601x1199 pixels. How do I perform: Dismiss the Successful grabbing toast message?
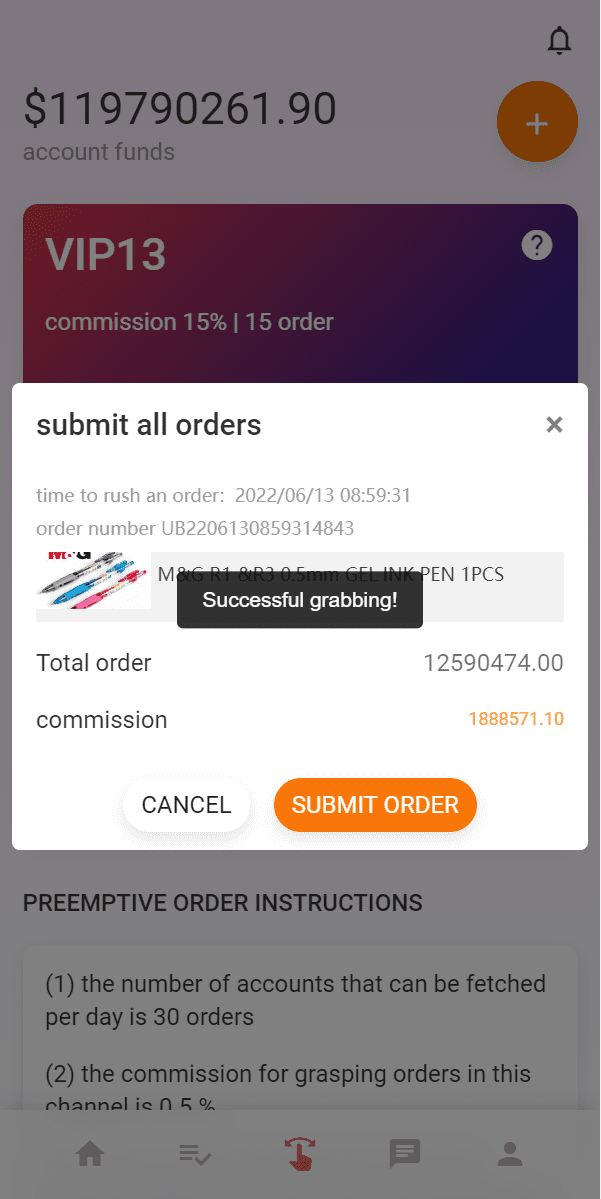tap(300, 601)
